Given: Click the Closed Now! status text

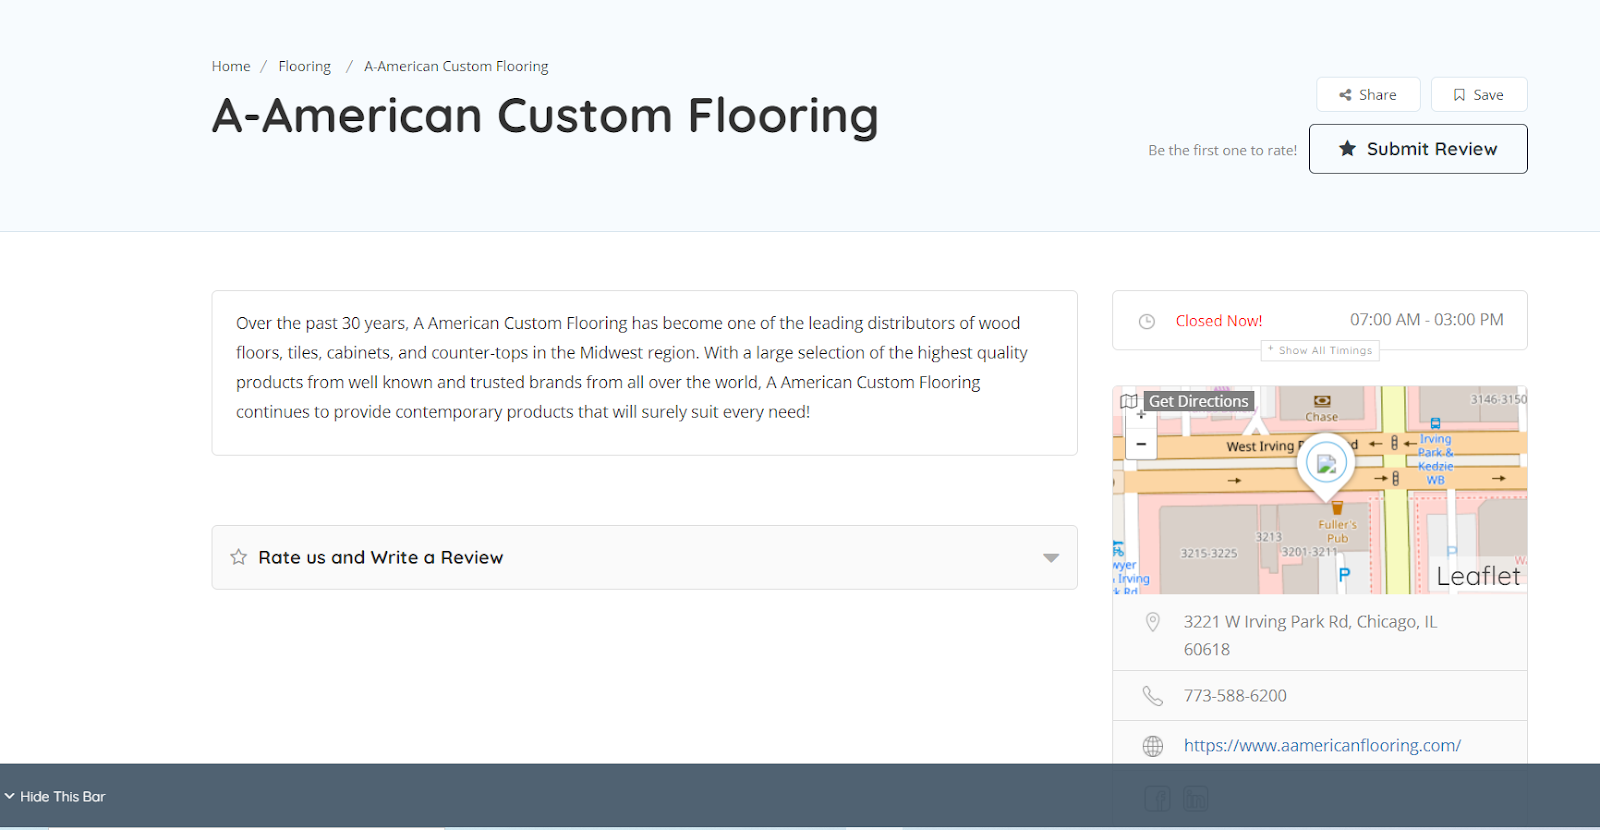Looking at the screenshot, I should point(1219,321).
